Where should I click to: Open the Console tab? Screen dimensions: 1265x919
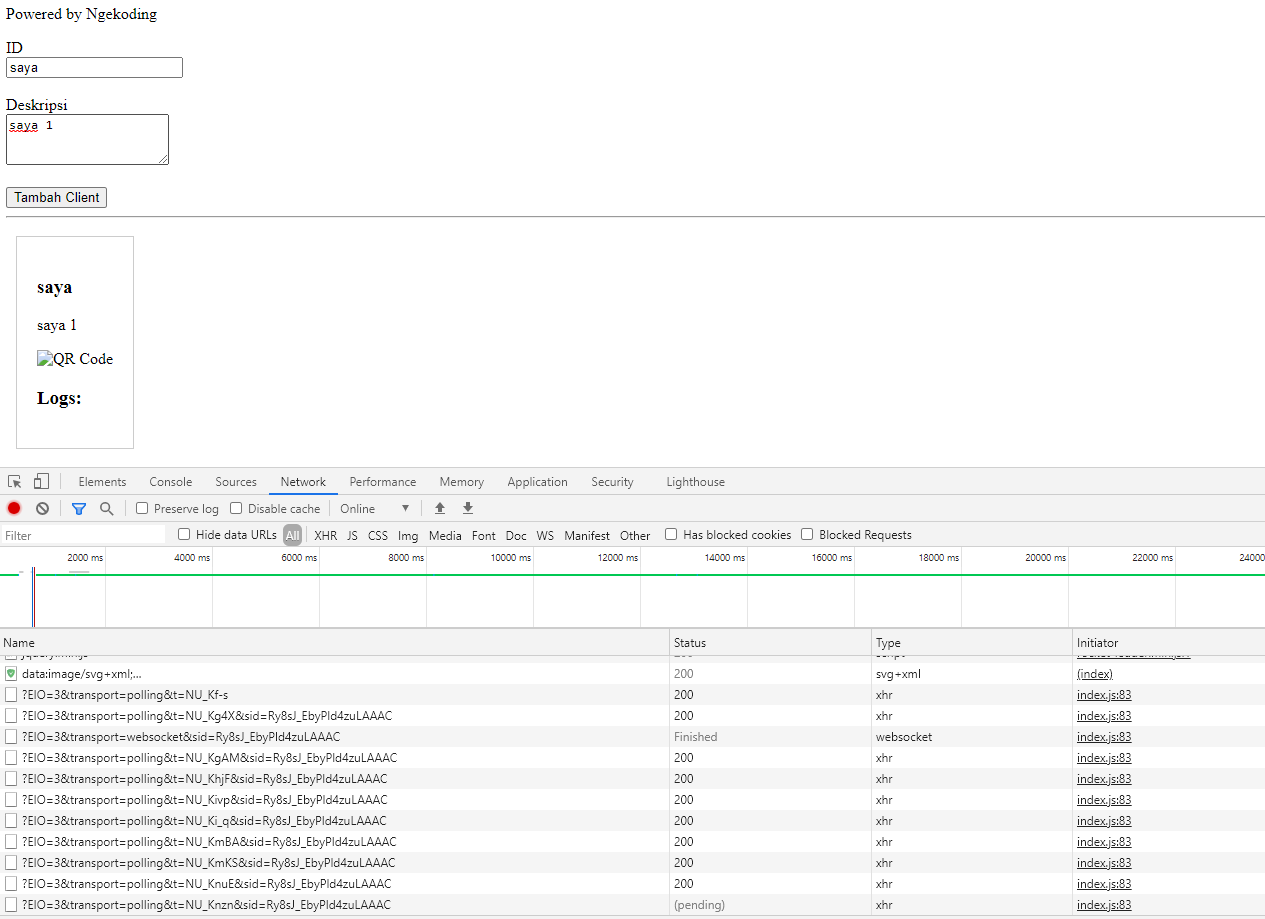(171, 482)
